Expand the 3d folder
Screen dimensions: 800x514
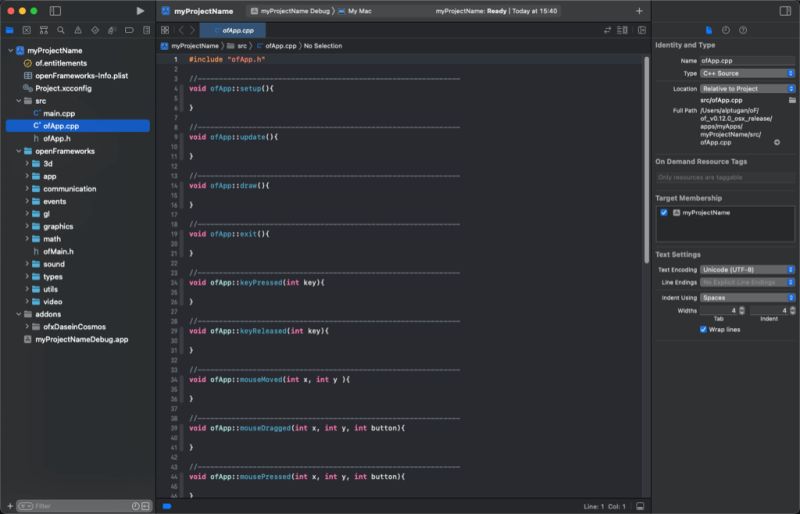[27, 163]
